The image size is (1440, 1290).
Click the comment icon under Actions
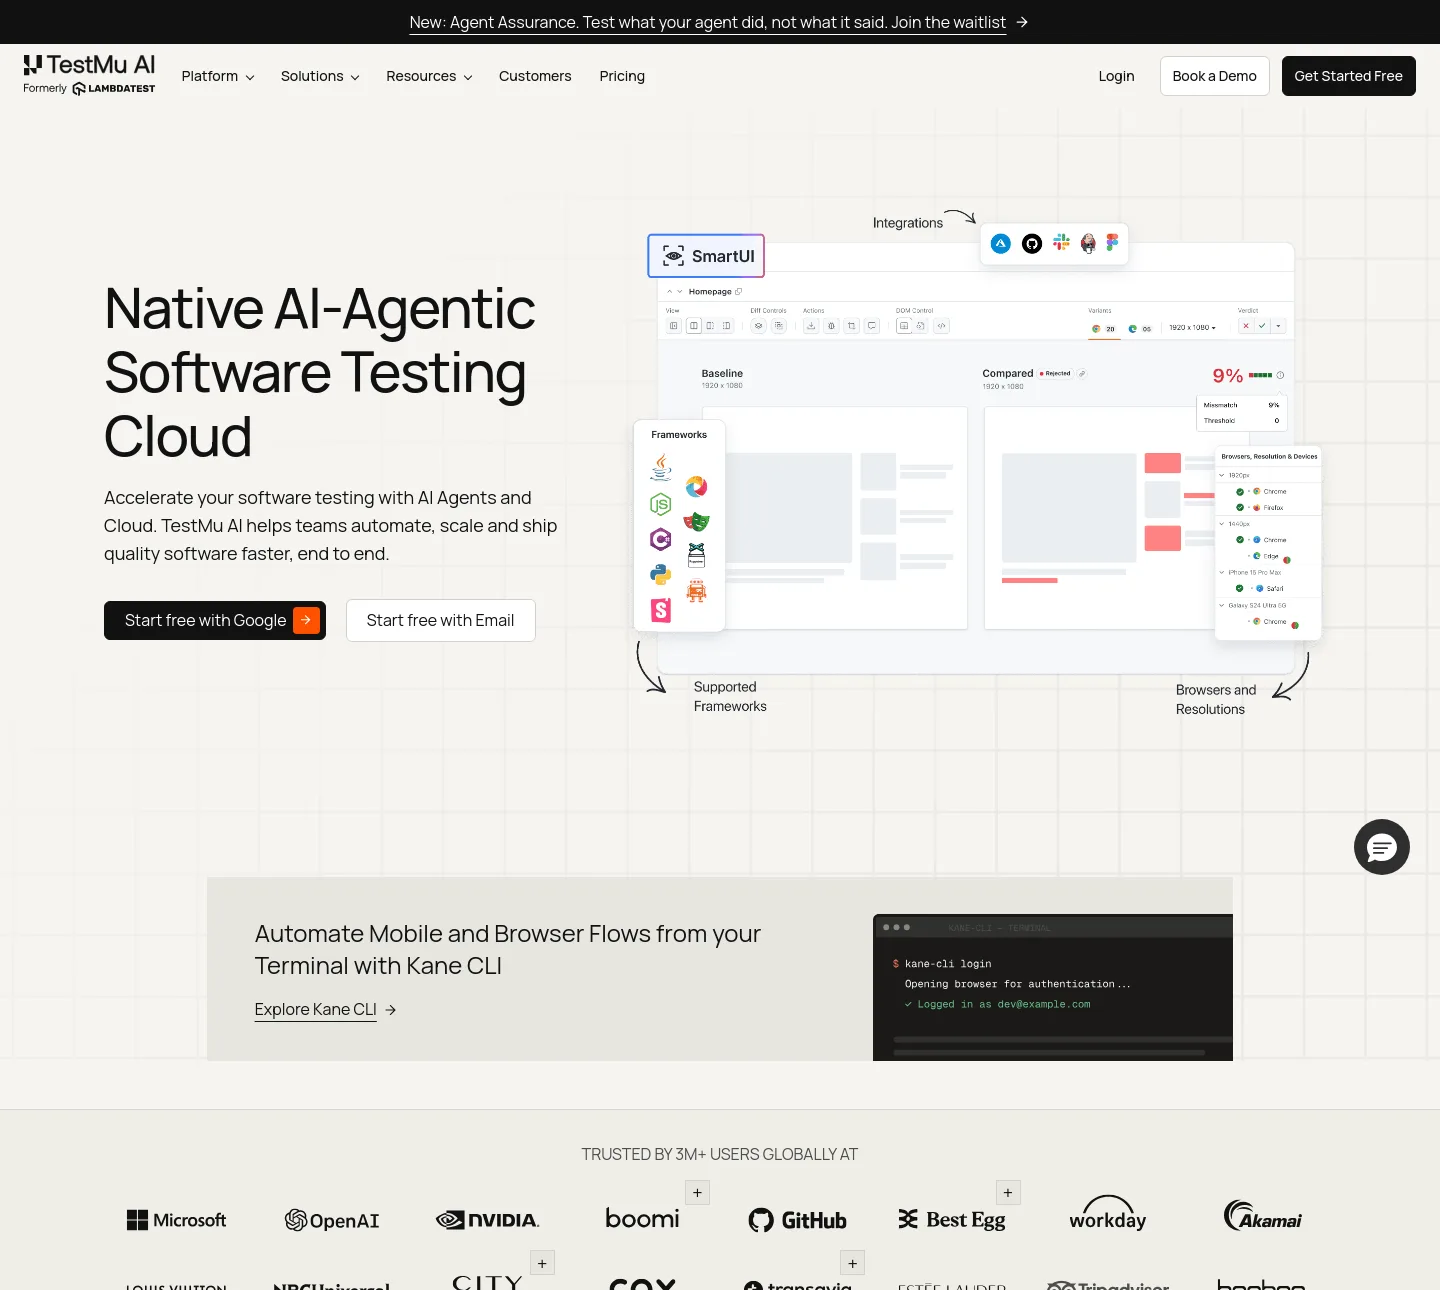[872, 326]
